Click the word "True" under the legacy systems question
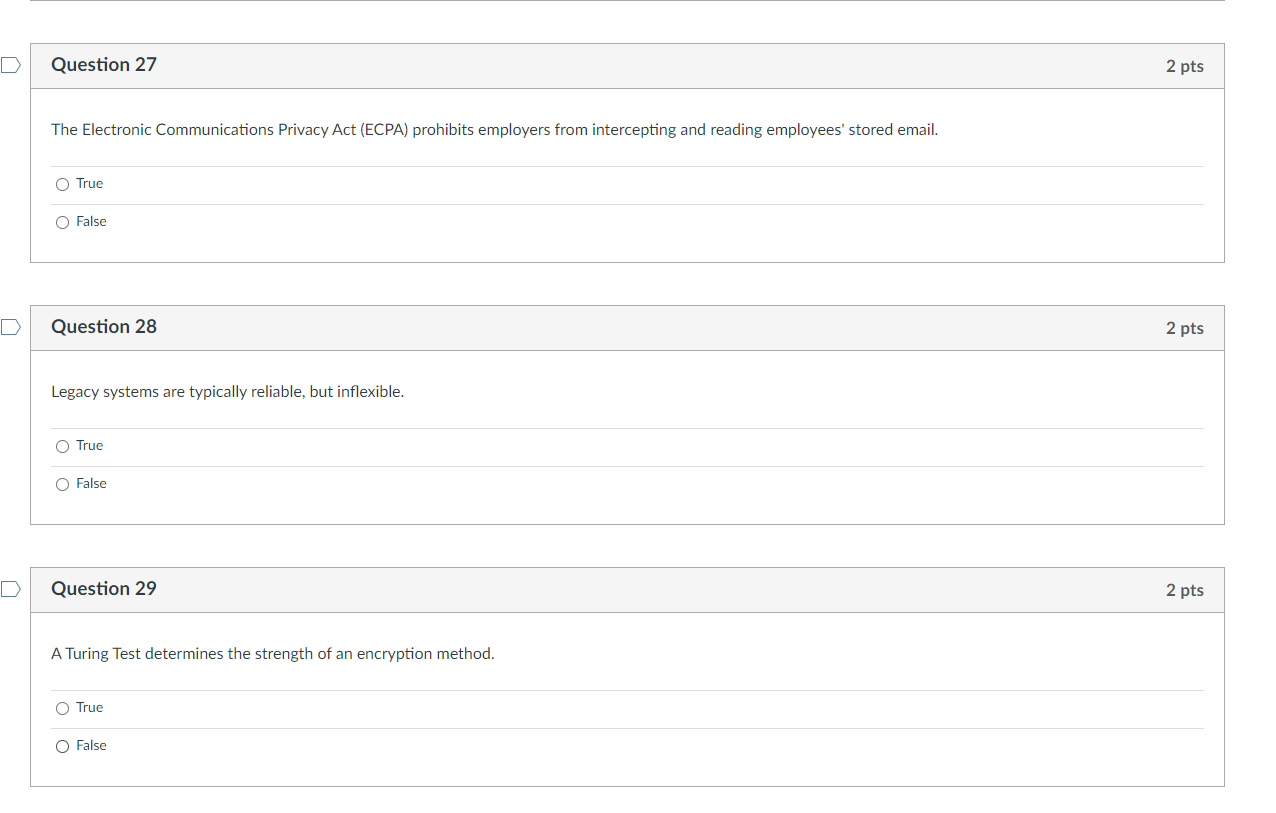Screen dimensions: 1276x813 point(89,446)
